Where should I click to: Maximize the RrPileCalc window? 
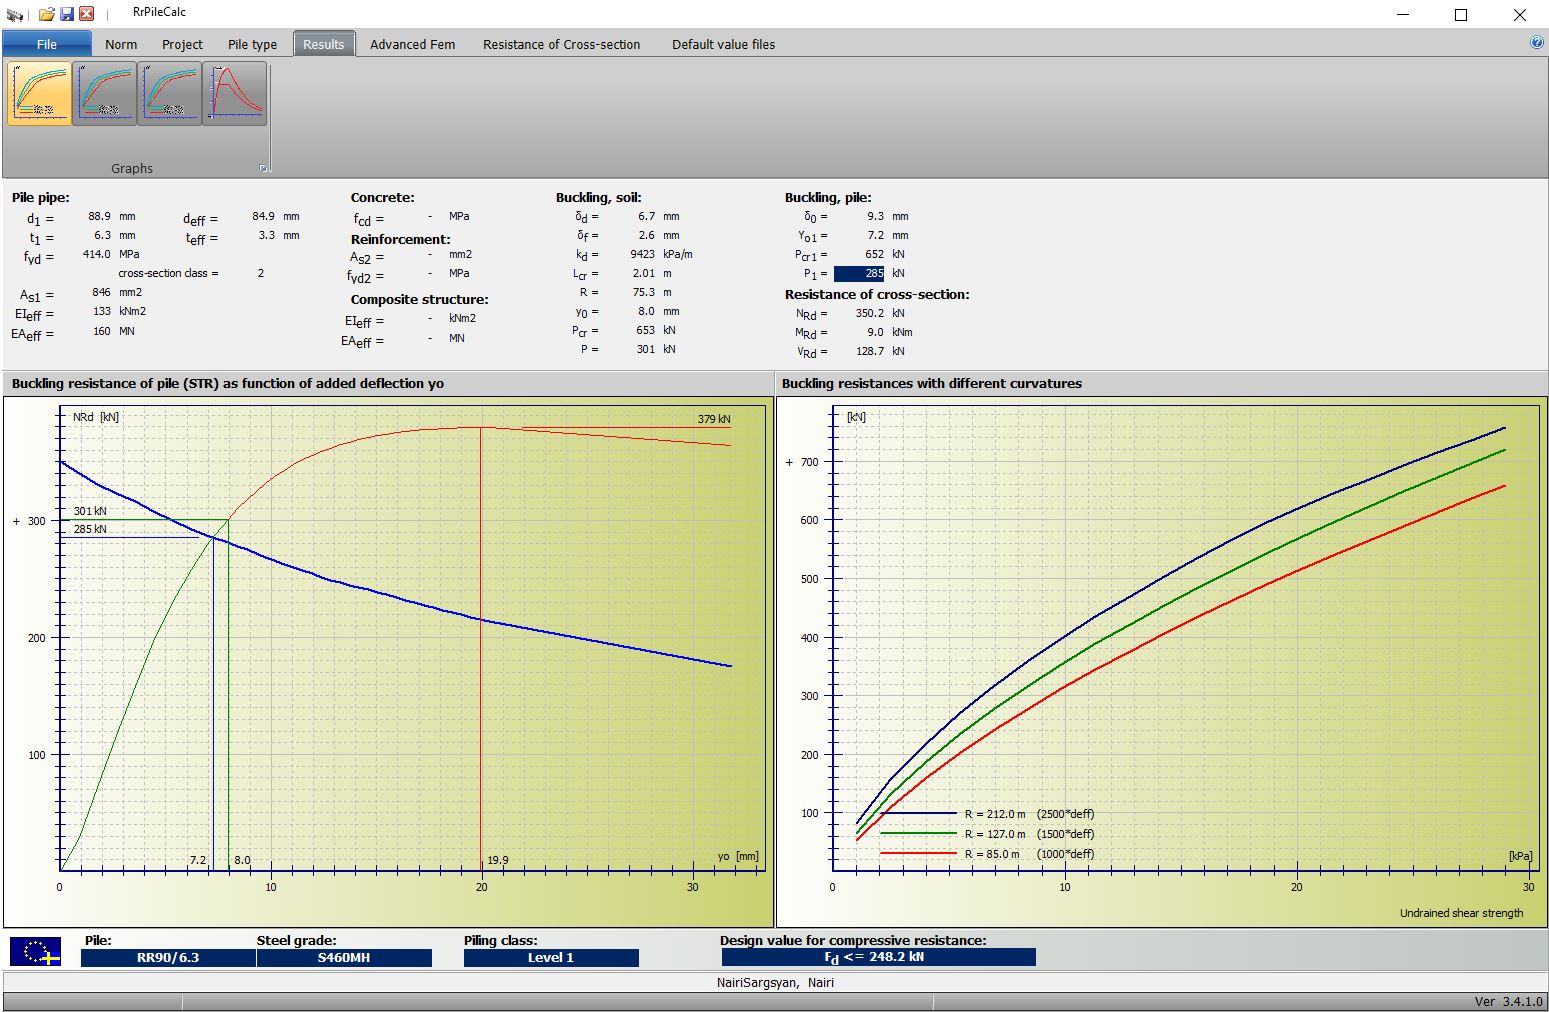coord(1461,14)
